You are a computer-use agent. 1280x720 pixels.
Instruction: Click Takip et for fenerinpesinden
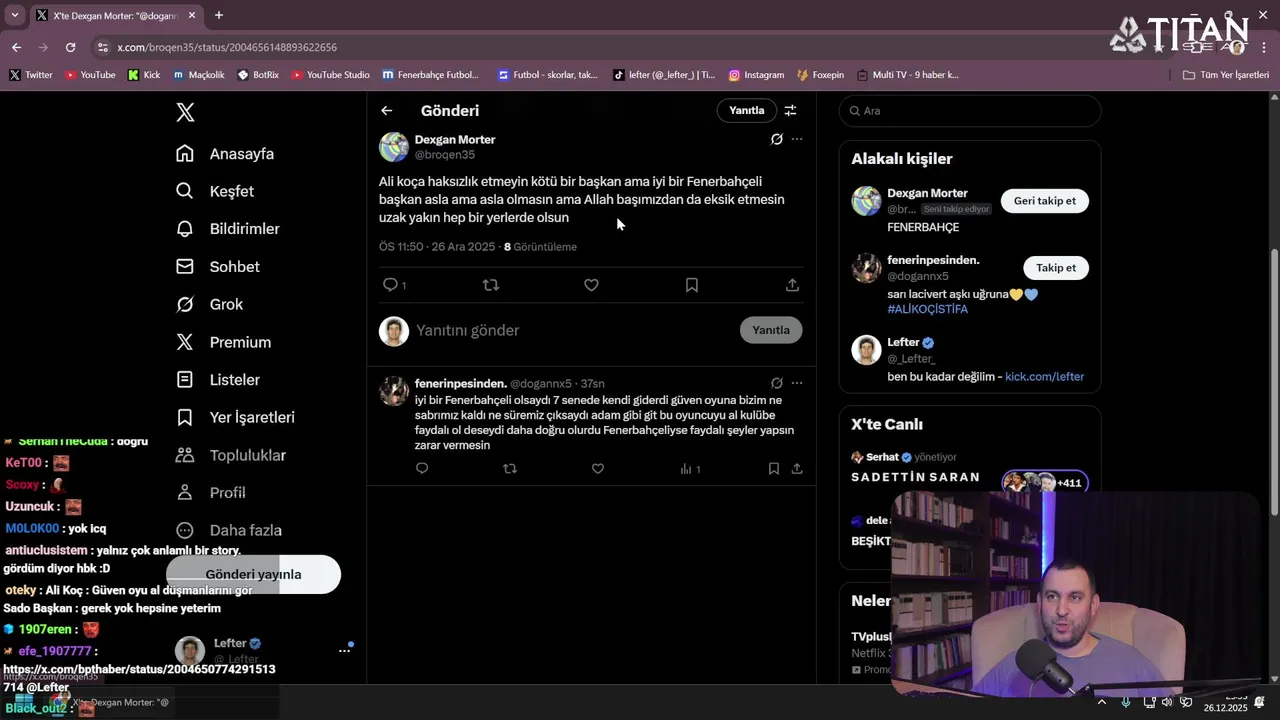[x=1056, y=268]
